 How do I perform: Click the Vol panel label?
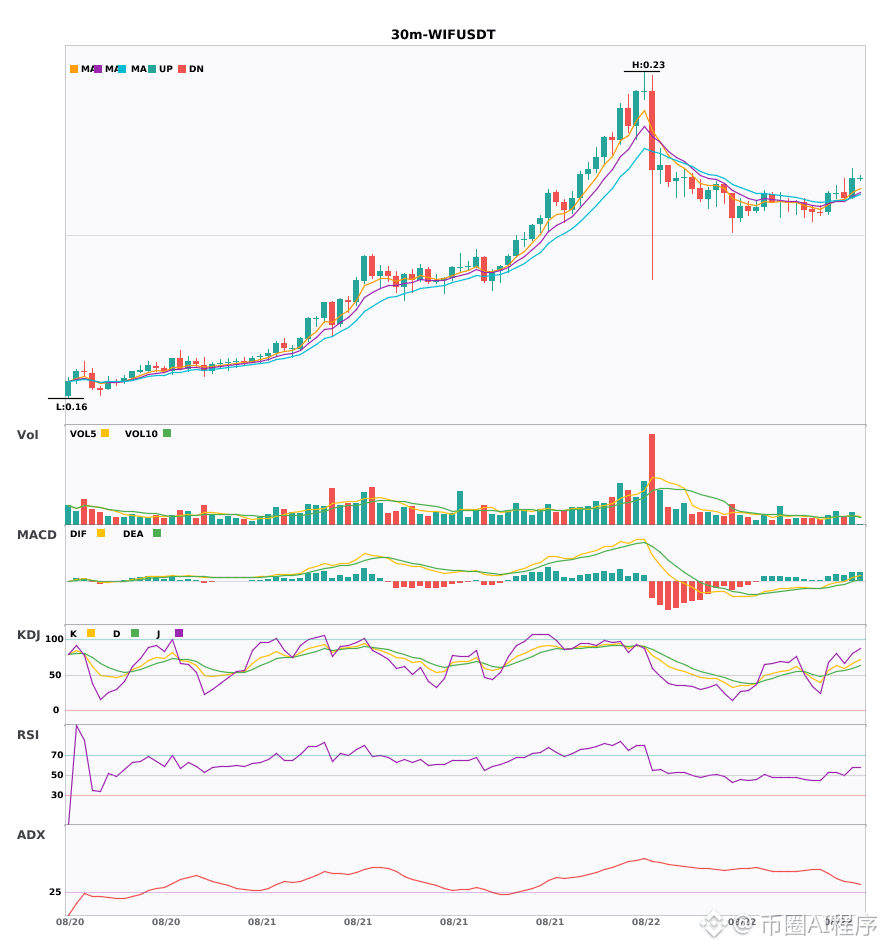28,434
